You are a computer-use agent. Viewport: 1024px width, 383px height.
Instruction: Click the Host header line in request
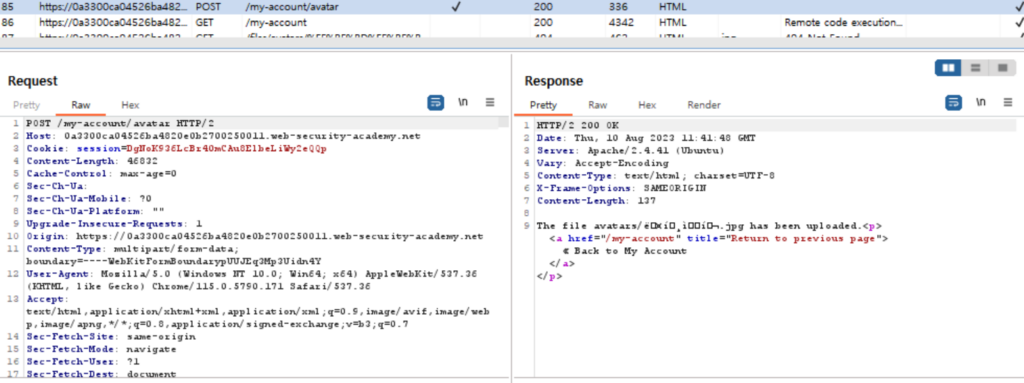point(223,136)
